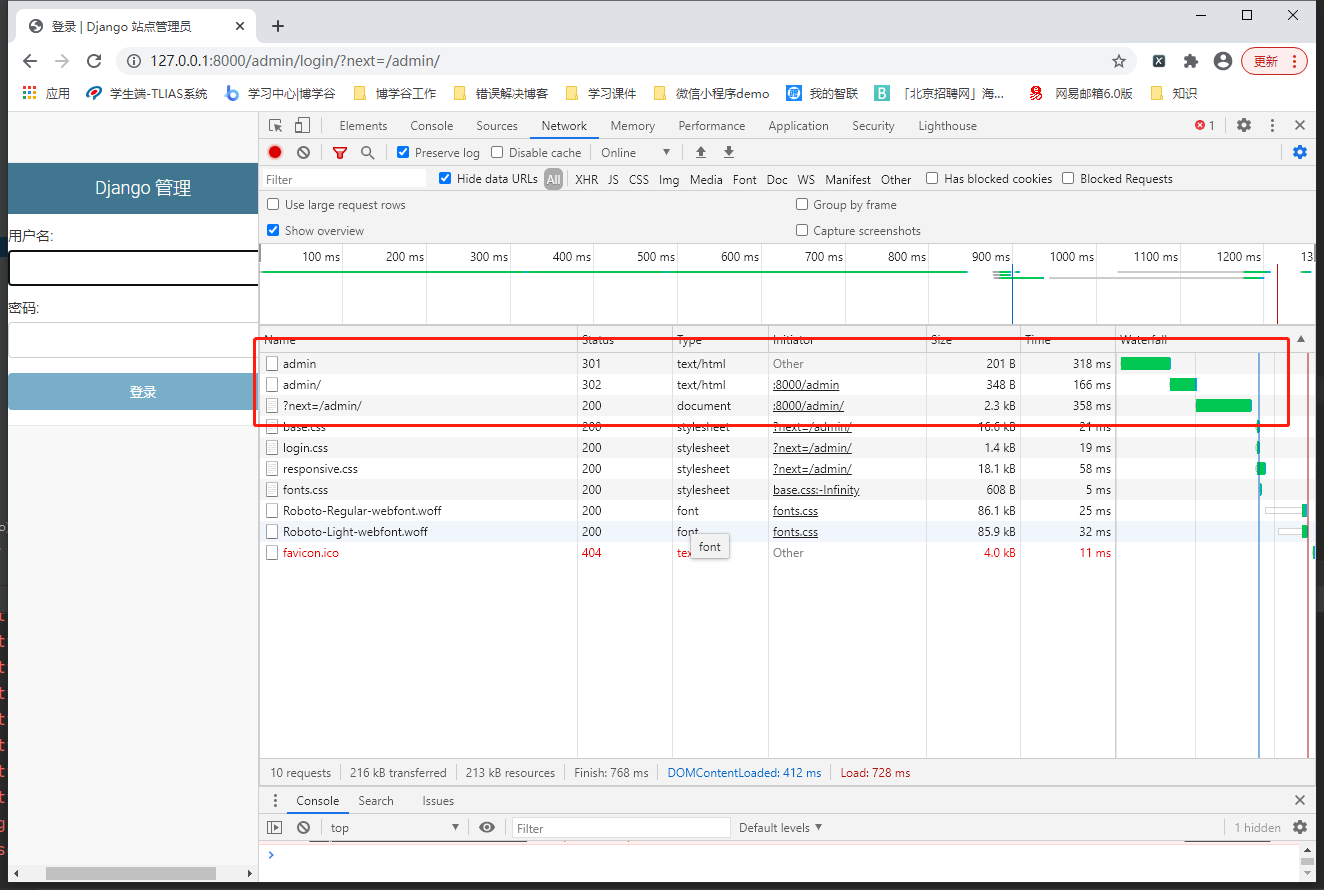Viewport: 1324px width, 890px height.
Task: Open Default levels dropdown
Action: coord(780,827)
